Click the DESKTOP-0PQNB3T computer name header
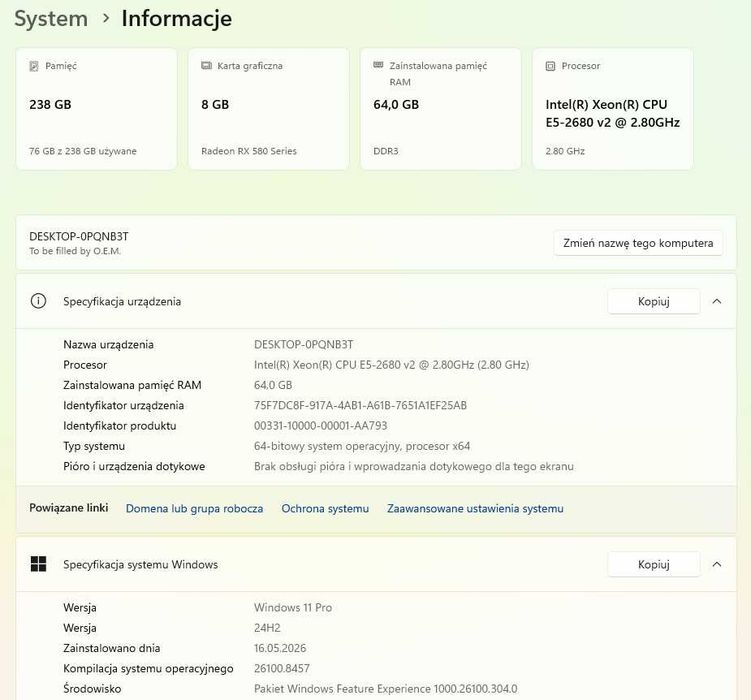The image size is (751, 700). coord(79,237)
